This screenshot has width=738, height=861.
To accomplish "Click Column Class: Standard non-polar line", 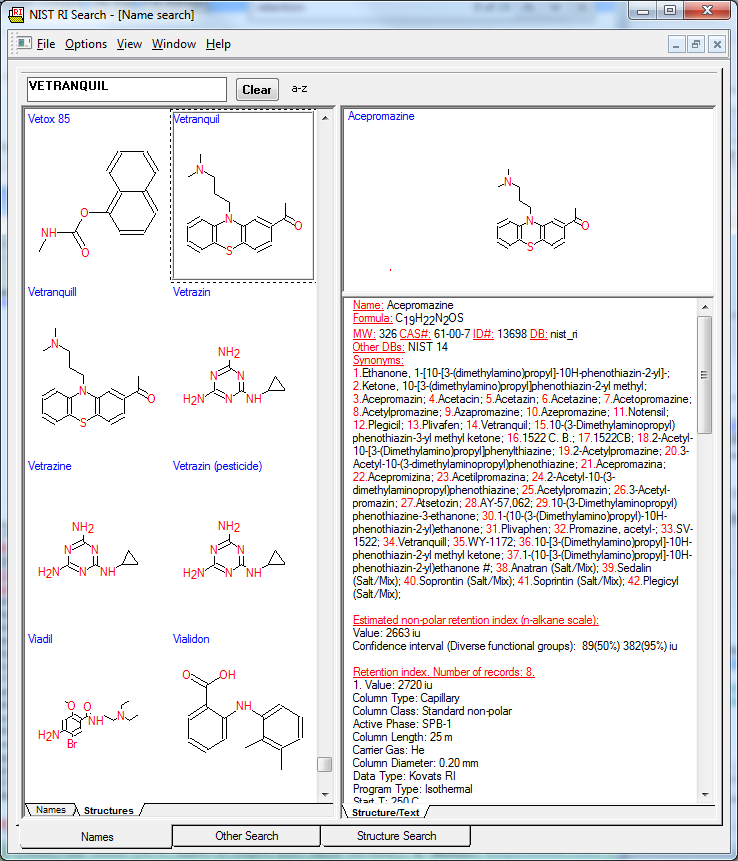I will [x=432, y=711].
